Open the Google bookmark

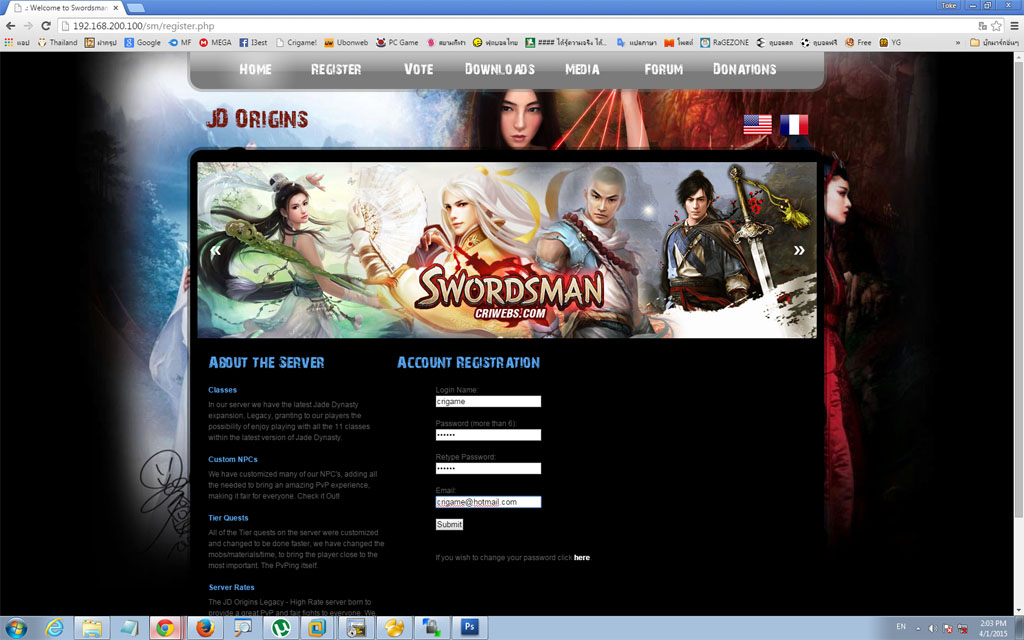pyautogui.click(x=142, y=42)
